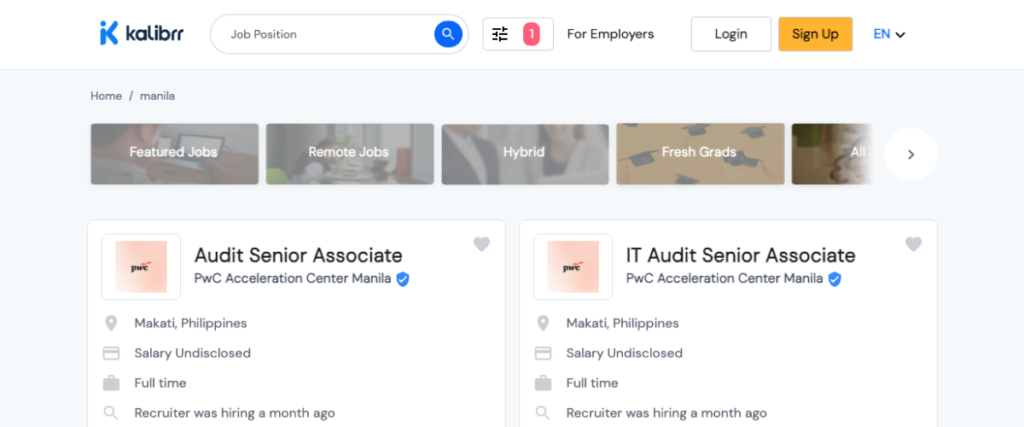The height and width of the screenshot is (427, 1024).
Task: Click the red filter count badge
Action: click(532, 34)
